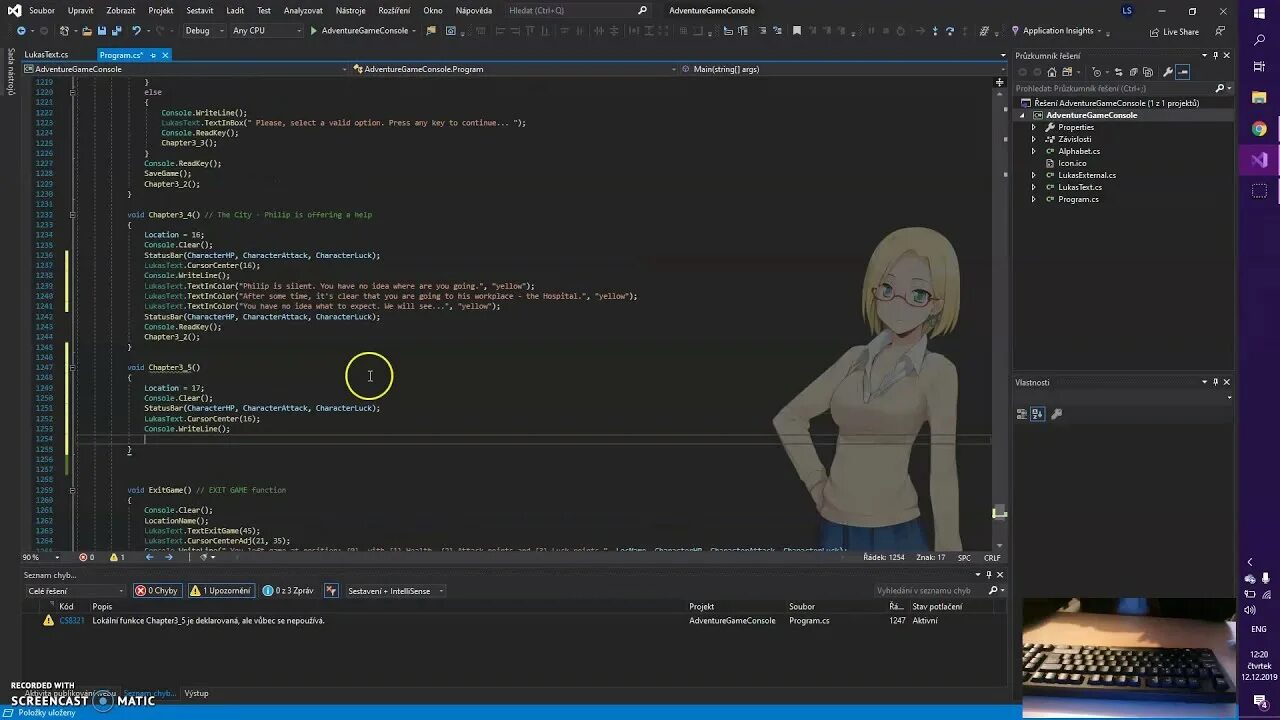The width and height of the screenshot is (1280, 720).
Task: Collapse the Chapter3_5 method outline
Action: (72, 367)
